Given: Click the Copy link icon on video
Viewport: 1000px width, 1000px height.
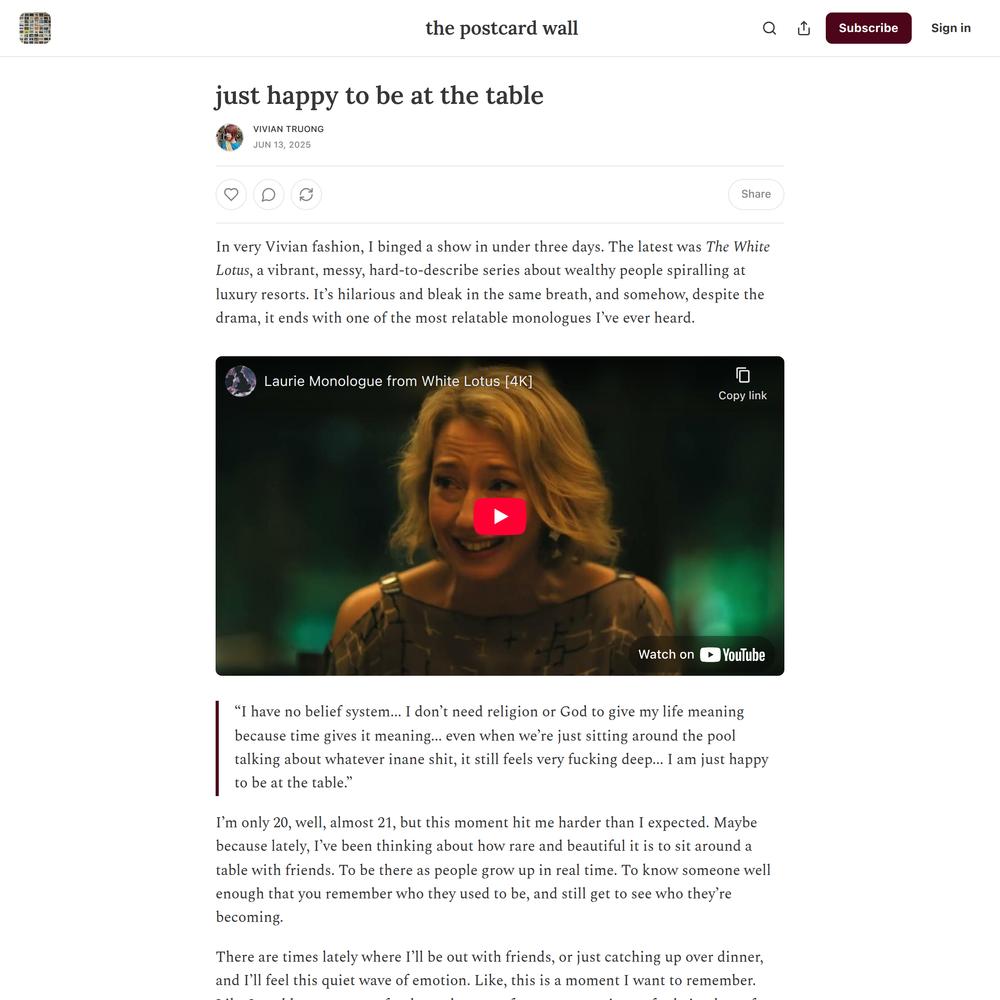Looking at the screenshot, I should point(742,383).
